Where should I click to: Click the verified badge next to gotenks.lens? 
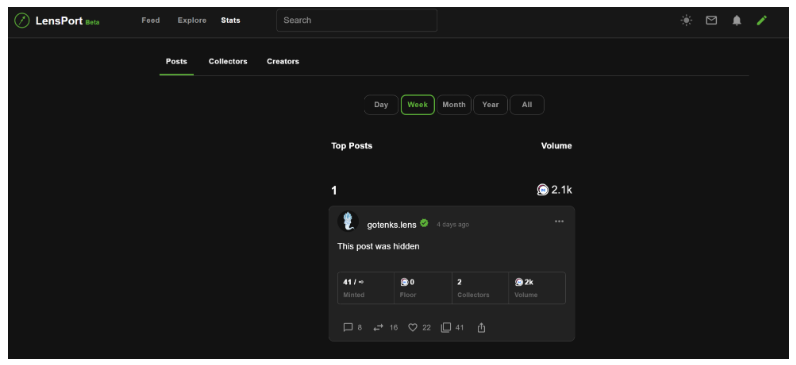[x=424, y=223]
